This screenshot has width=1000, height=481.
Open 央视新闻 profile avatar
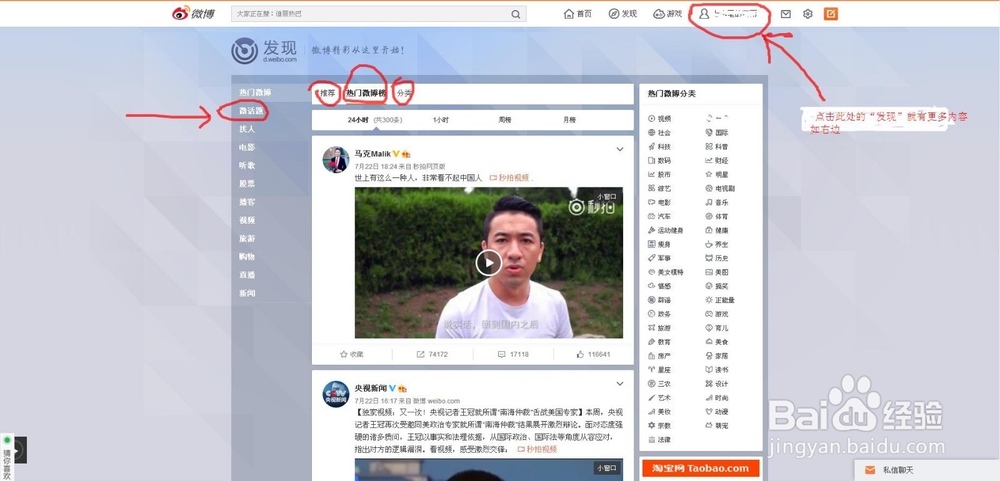(x=335, y=394)
